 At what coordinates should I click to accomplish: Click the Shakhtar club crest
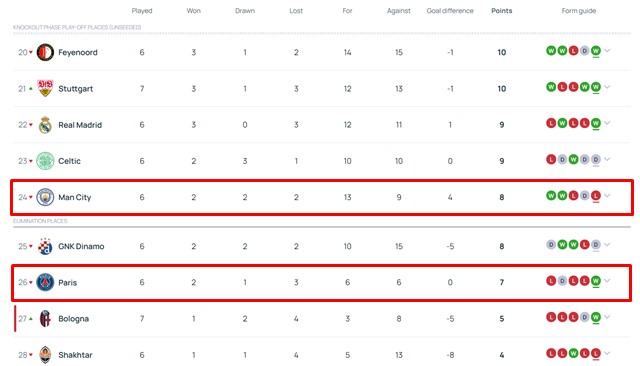click(45, 355)
